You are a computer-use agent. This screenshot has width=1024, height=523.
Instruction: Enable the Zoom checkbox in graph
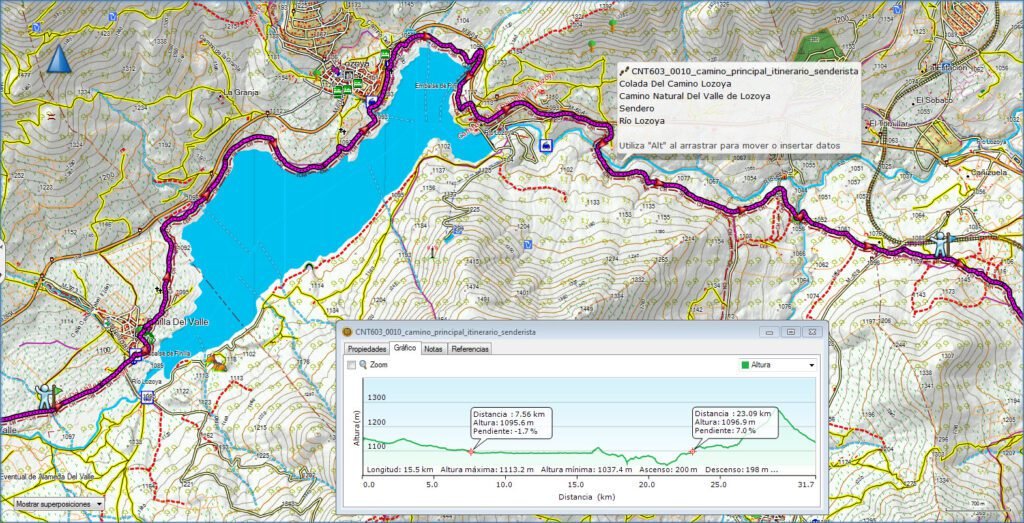click(x=351, y=365)
